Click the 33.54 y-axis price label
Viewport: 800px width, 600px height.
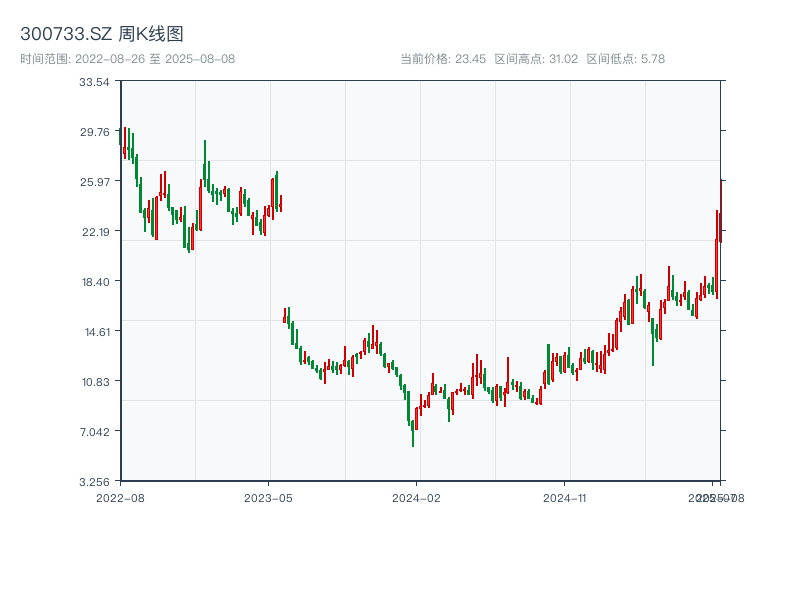point(95,82)
